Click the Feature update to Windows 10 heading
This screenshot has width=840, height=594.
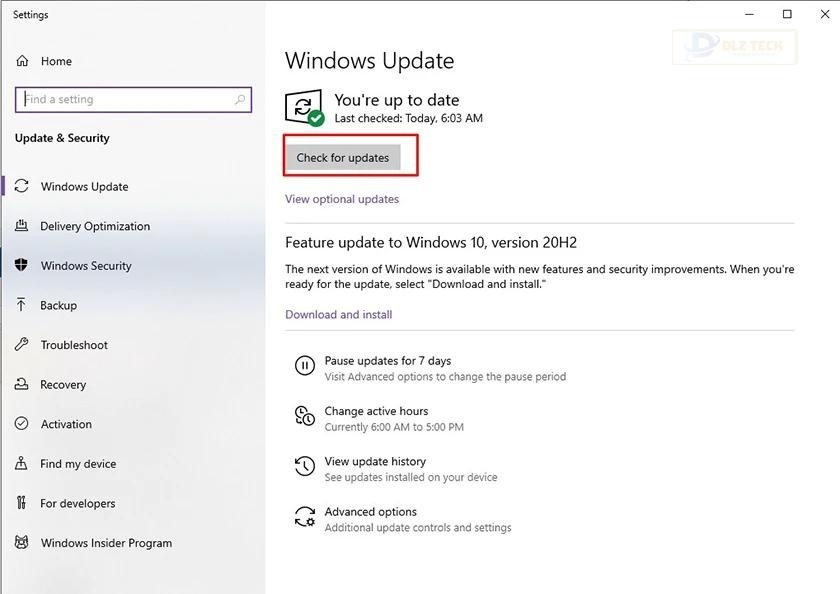(x=431, y=243)
